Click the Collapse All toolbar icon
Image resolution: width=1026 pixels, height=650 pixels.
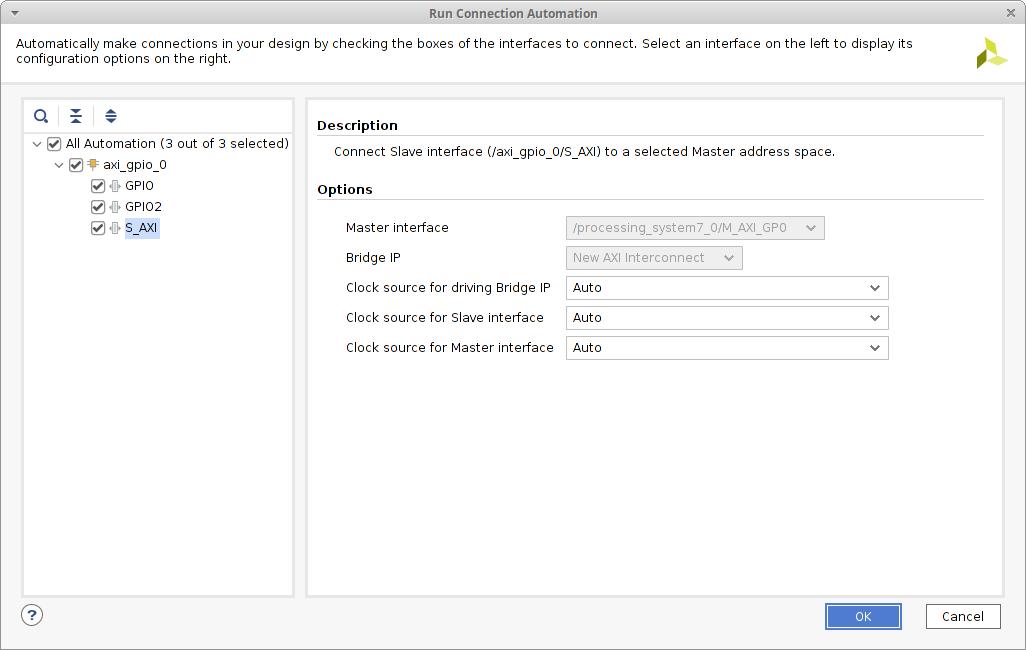pos(76,116)
